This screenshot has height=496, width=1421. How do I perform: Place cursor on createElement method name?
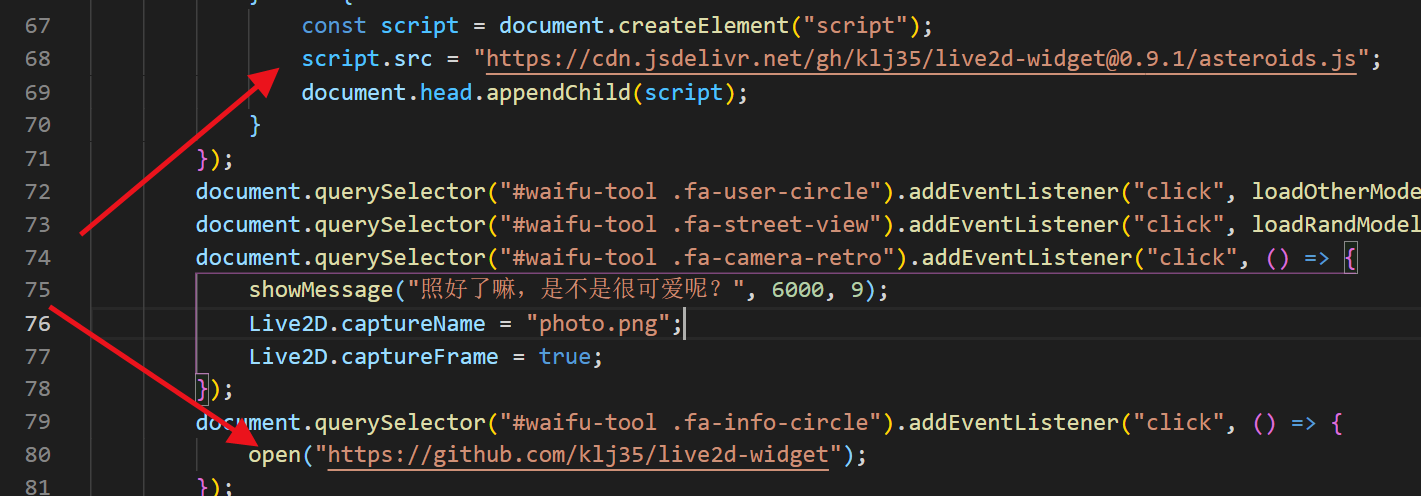pos(697,26)
